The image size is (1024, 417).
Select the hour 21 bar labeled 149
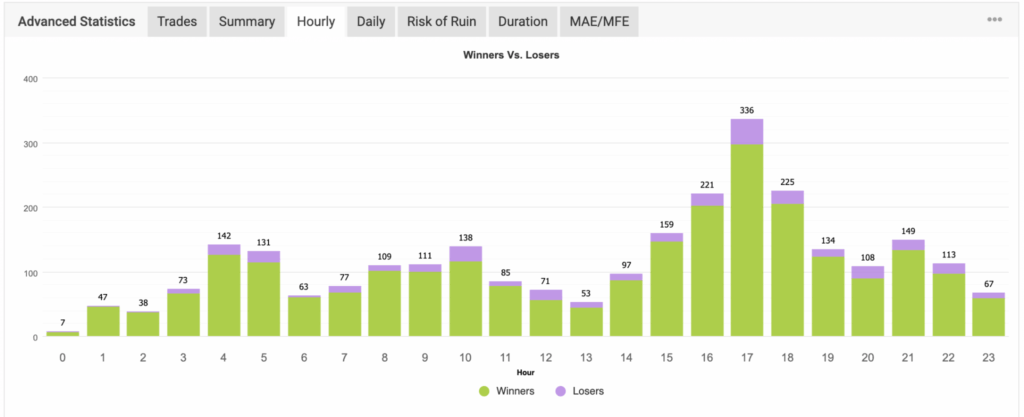908,288
